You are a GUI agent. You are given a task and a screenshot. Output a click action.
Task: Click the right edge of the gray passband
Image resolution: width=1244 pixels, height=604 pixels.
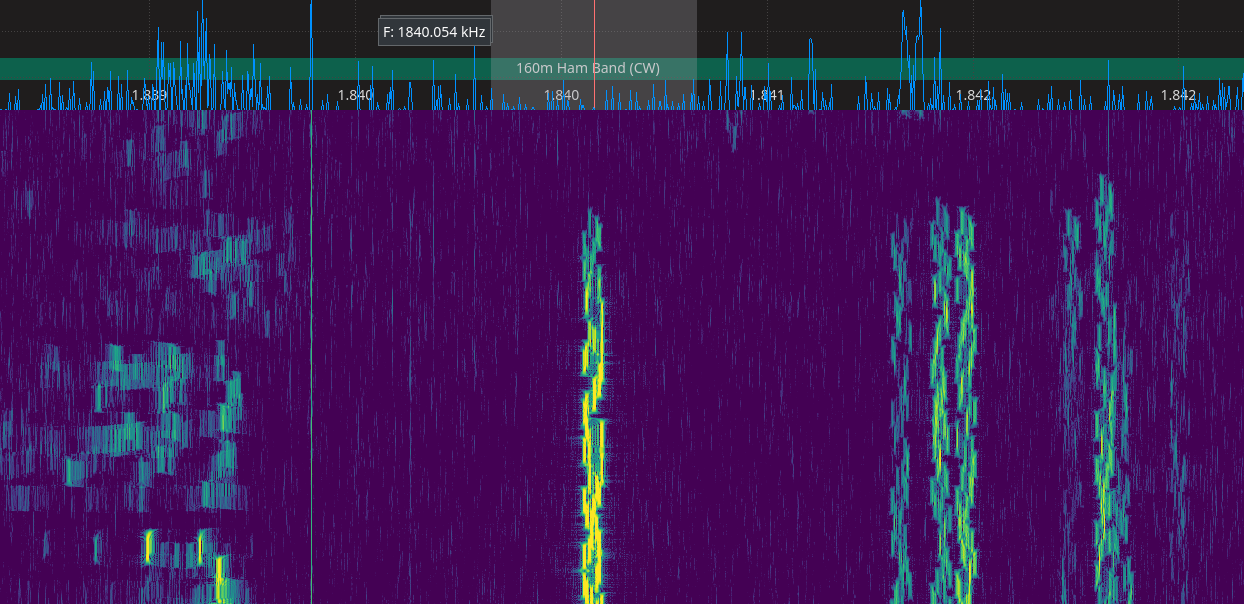click(696, 40)
